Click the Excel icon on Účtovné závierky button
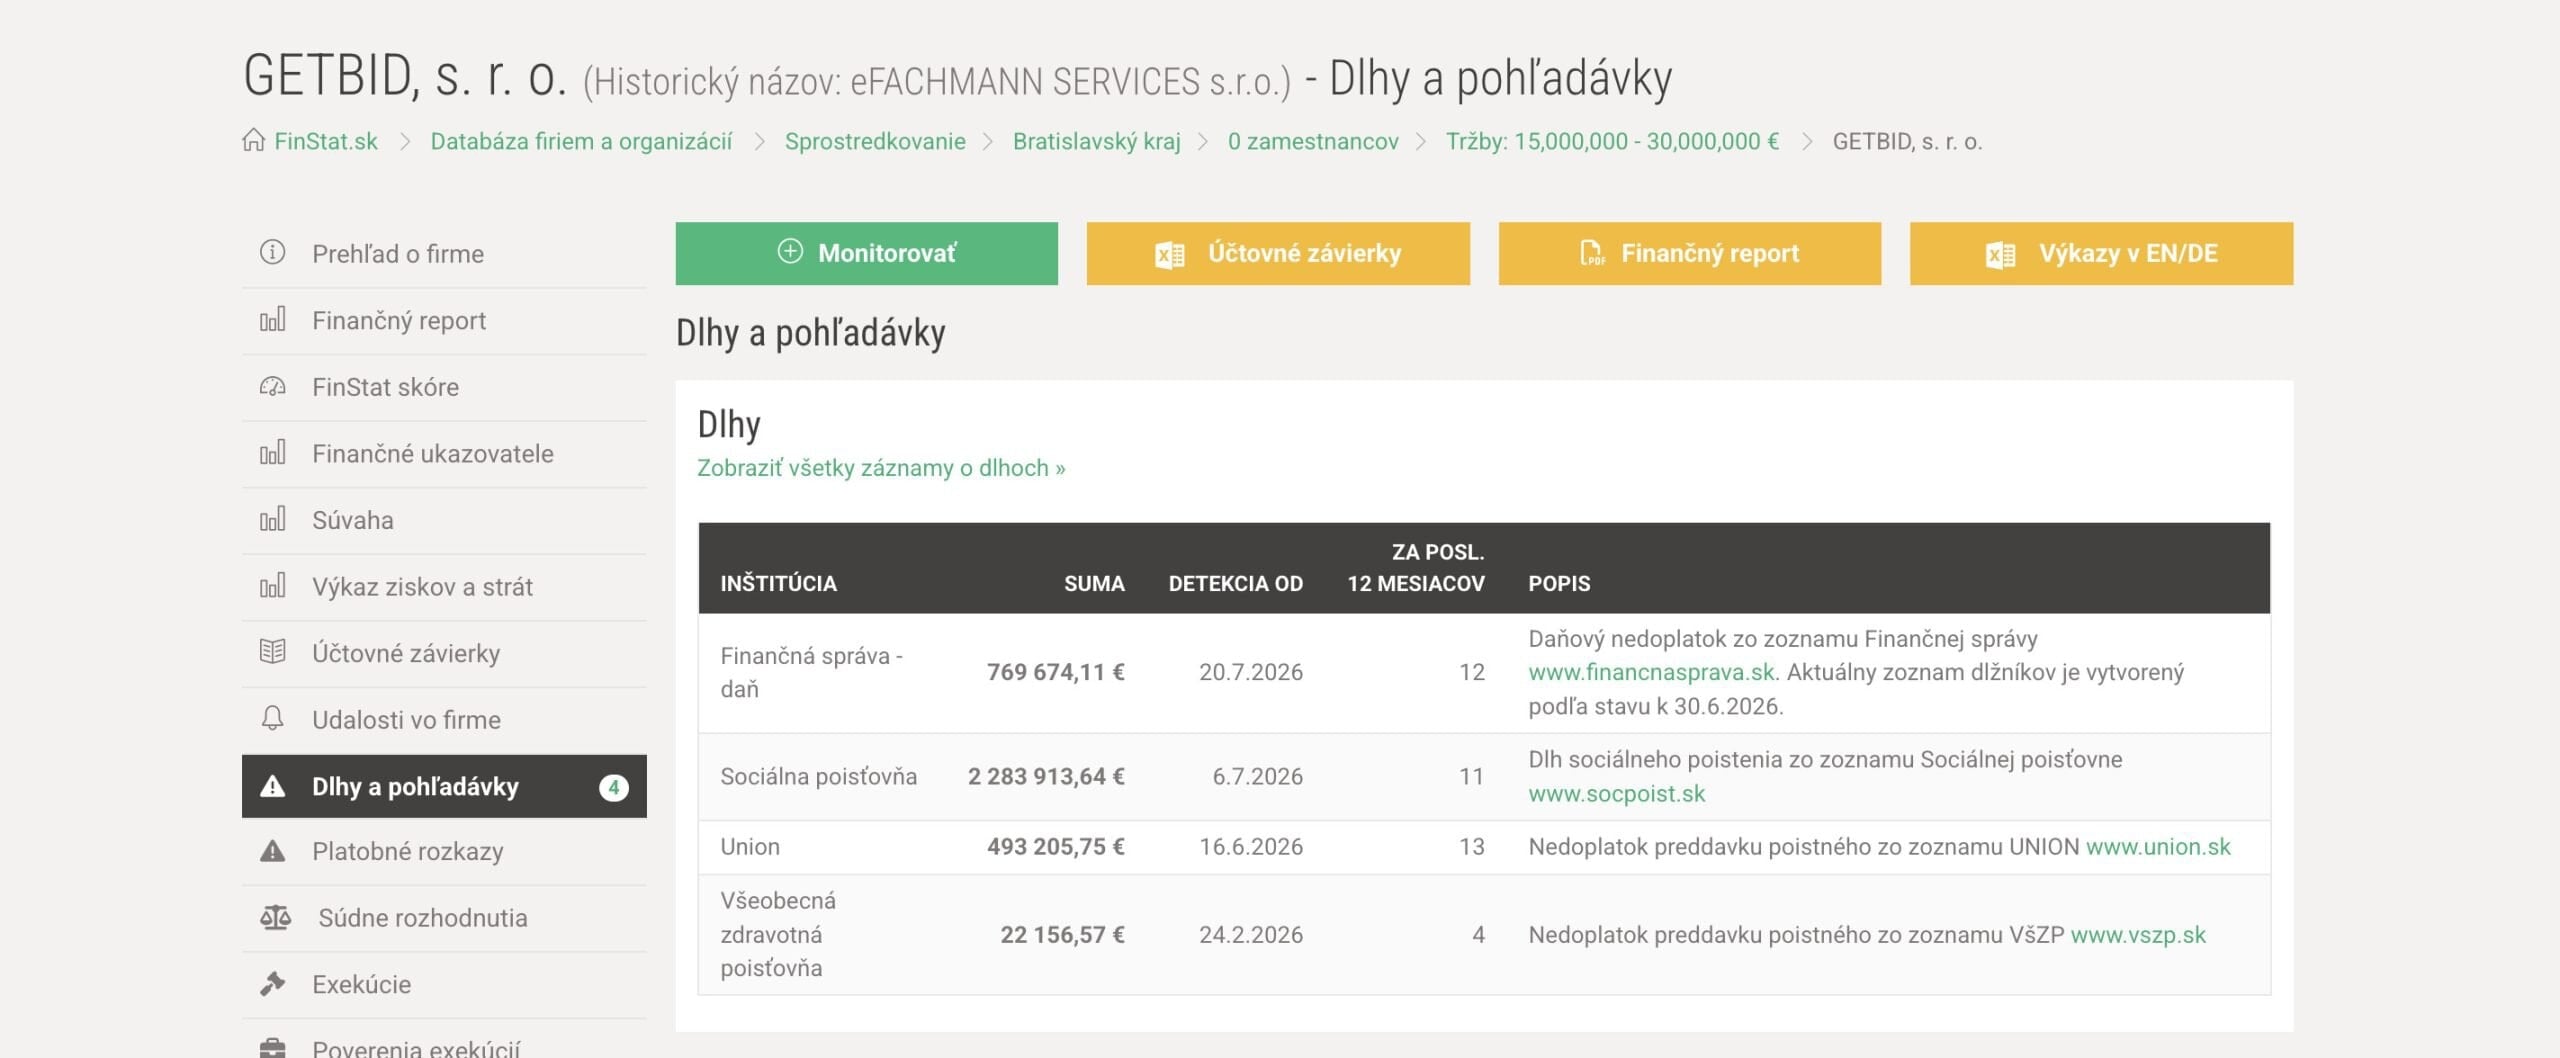This screenshot has height=1058, width=2560. [1170, 255]
